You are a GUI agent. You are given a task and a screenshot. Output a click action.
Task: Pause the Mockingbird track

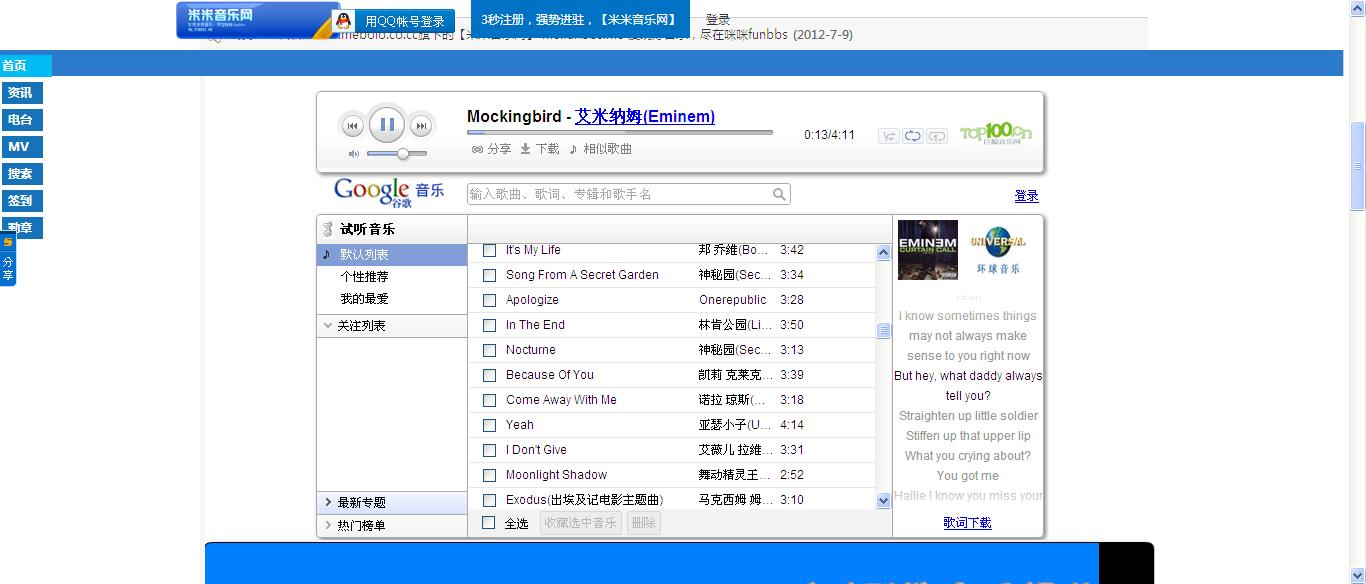[x=387, y=125]
